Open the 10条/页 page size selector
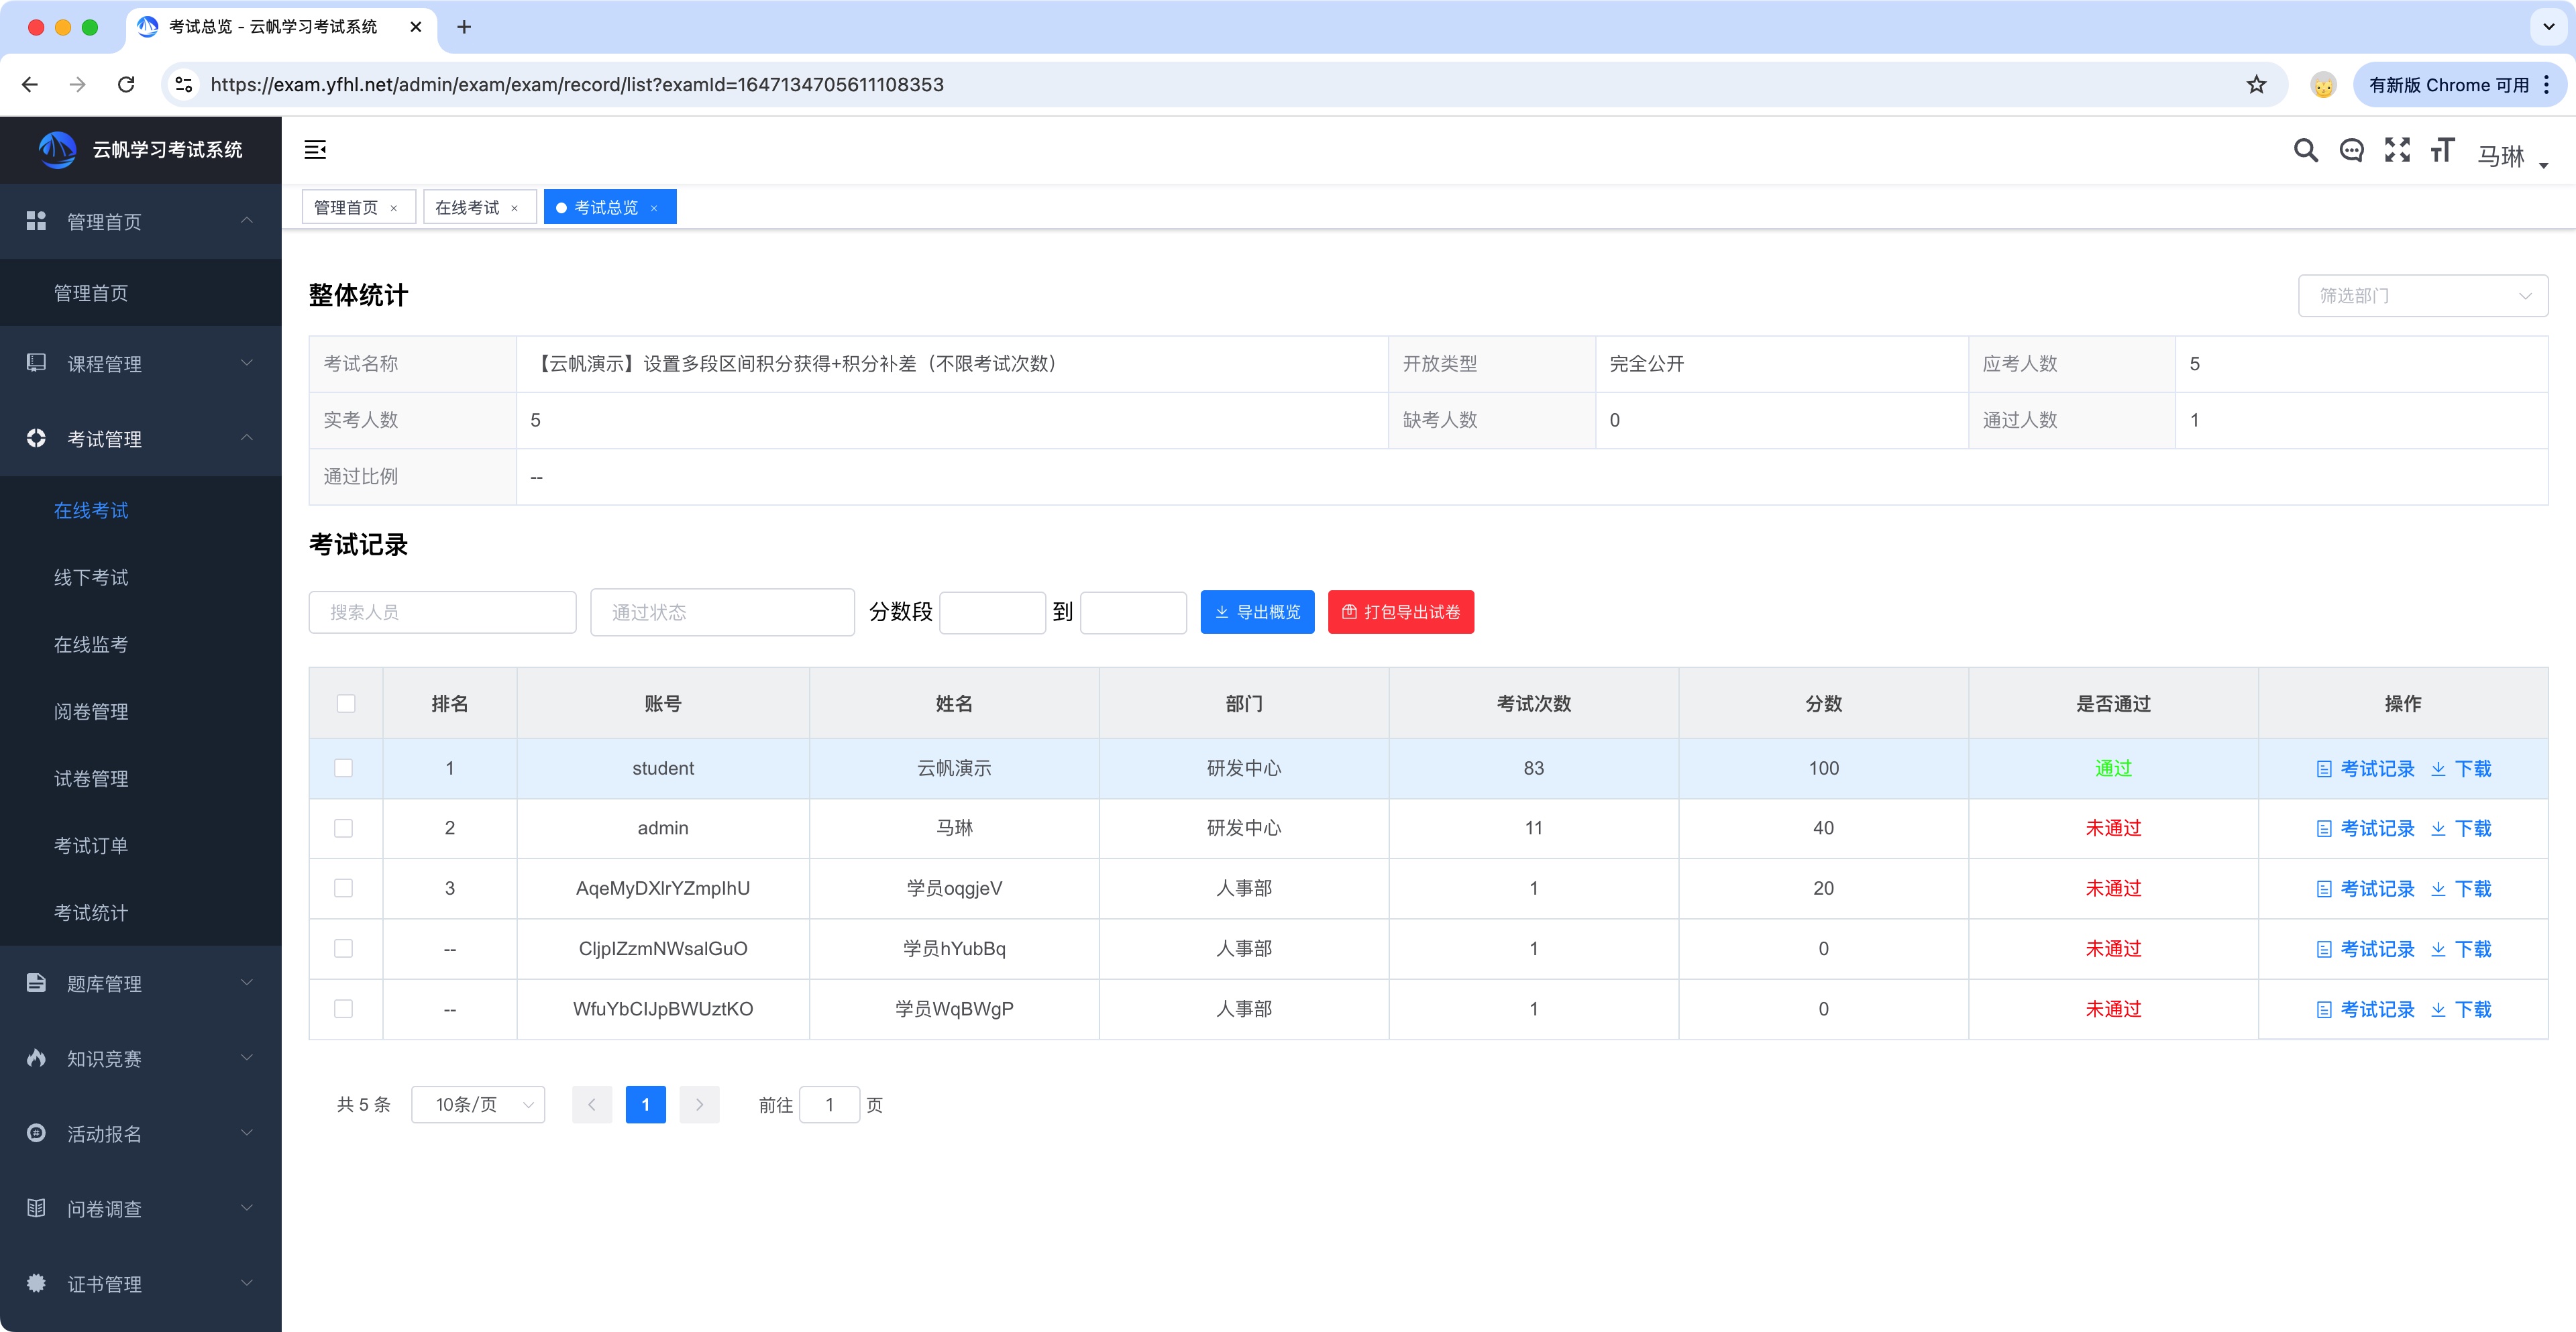 pos(478,1104)
